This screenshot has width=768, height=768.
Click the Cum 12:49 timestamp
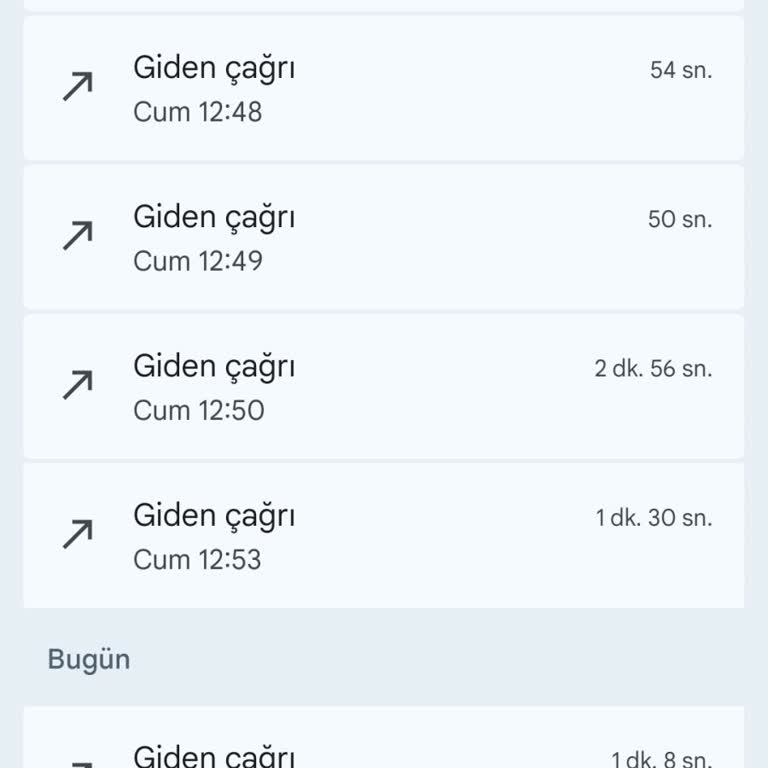click(x=198, y=260)
